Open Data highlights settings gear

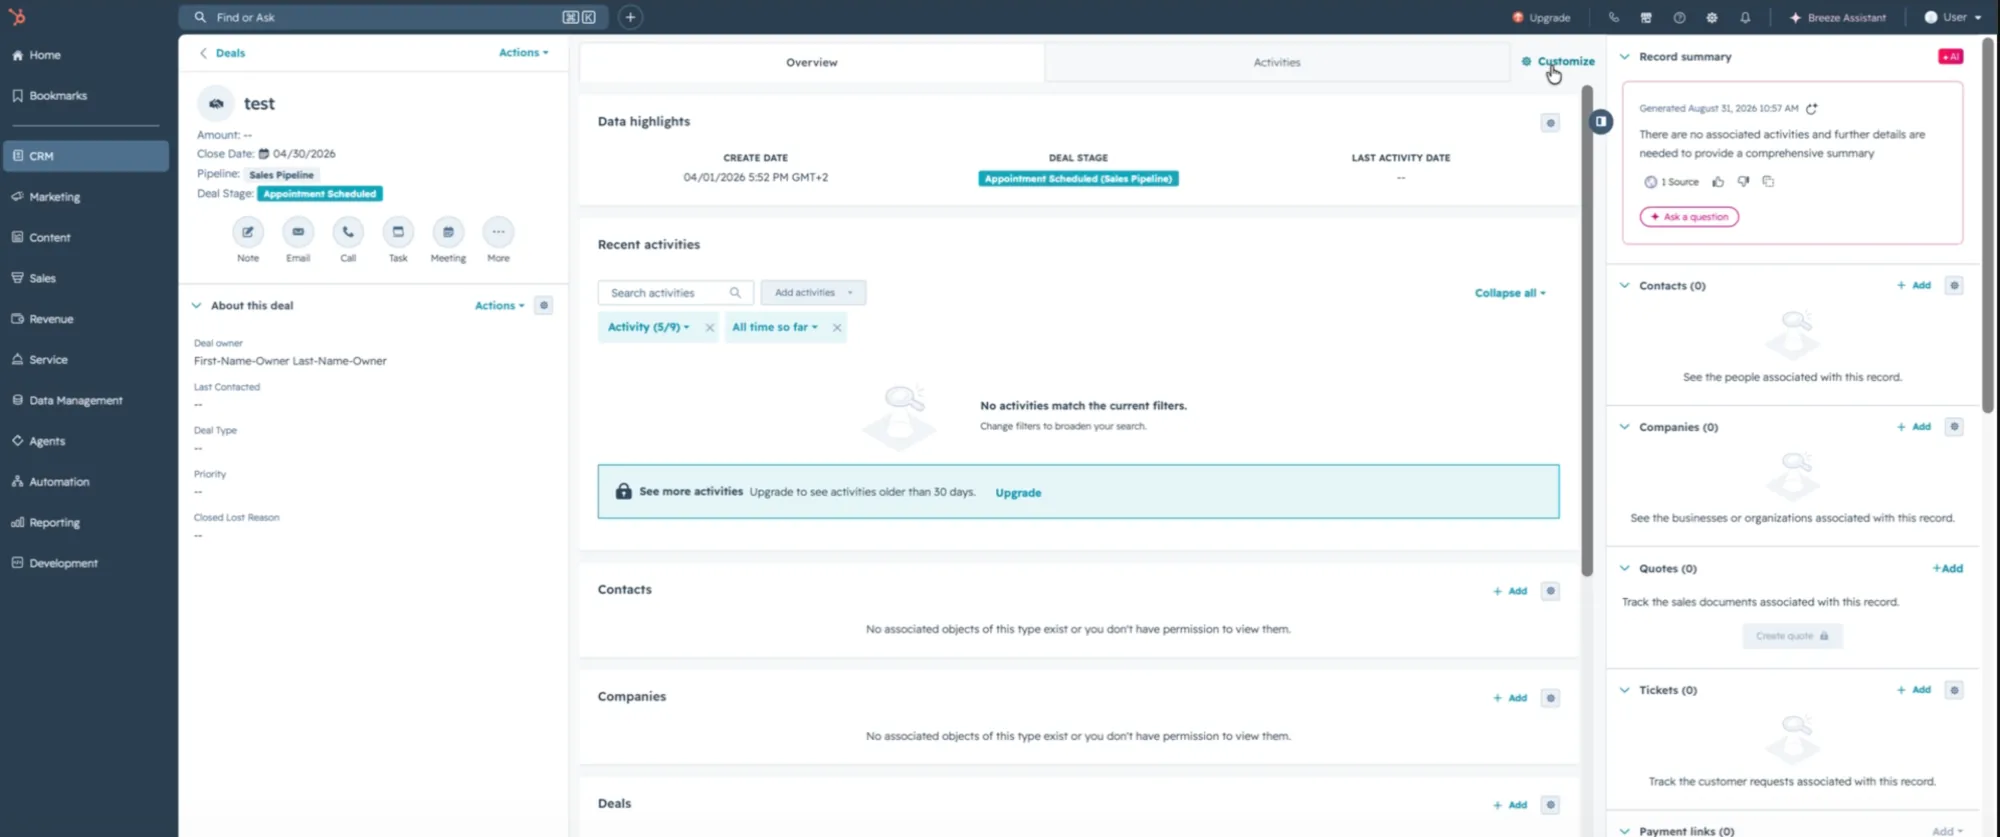click(1550, 123)
